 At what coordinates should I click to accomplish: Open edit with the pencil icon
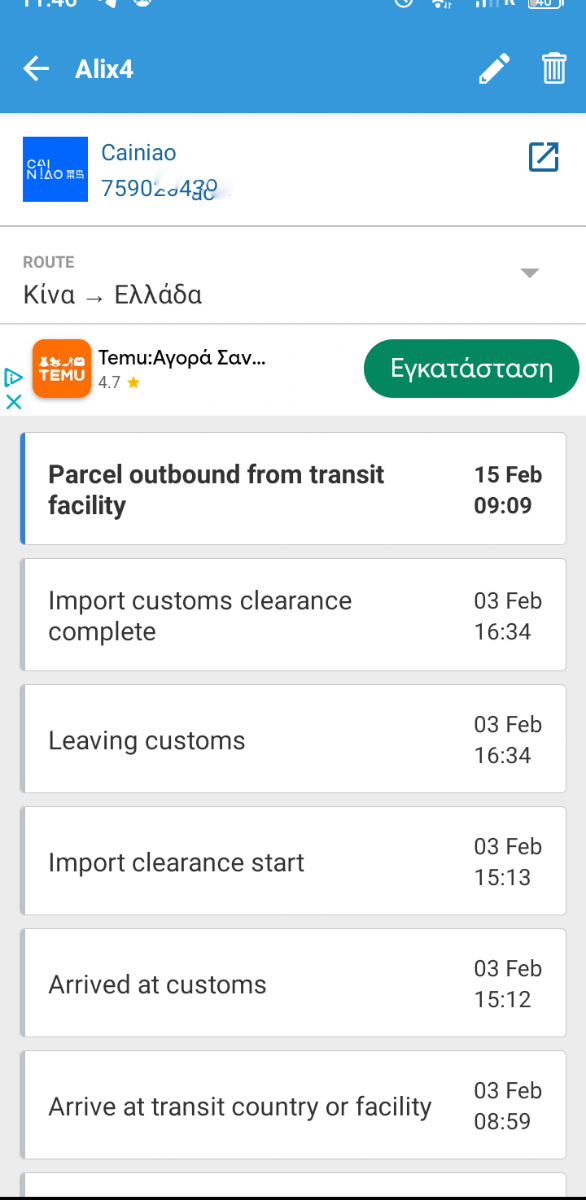pyautogui.click(x=494, y=69)
